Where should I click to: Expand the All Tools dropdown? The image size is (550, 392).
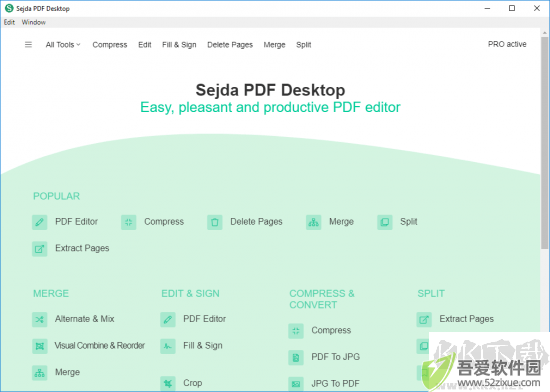[63, 45]
